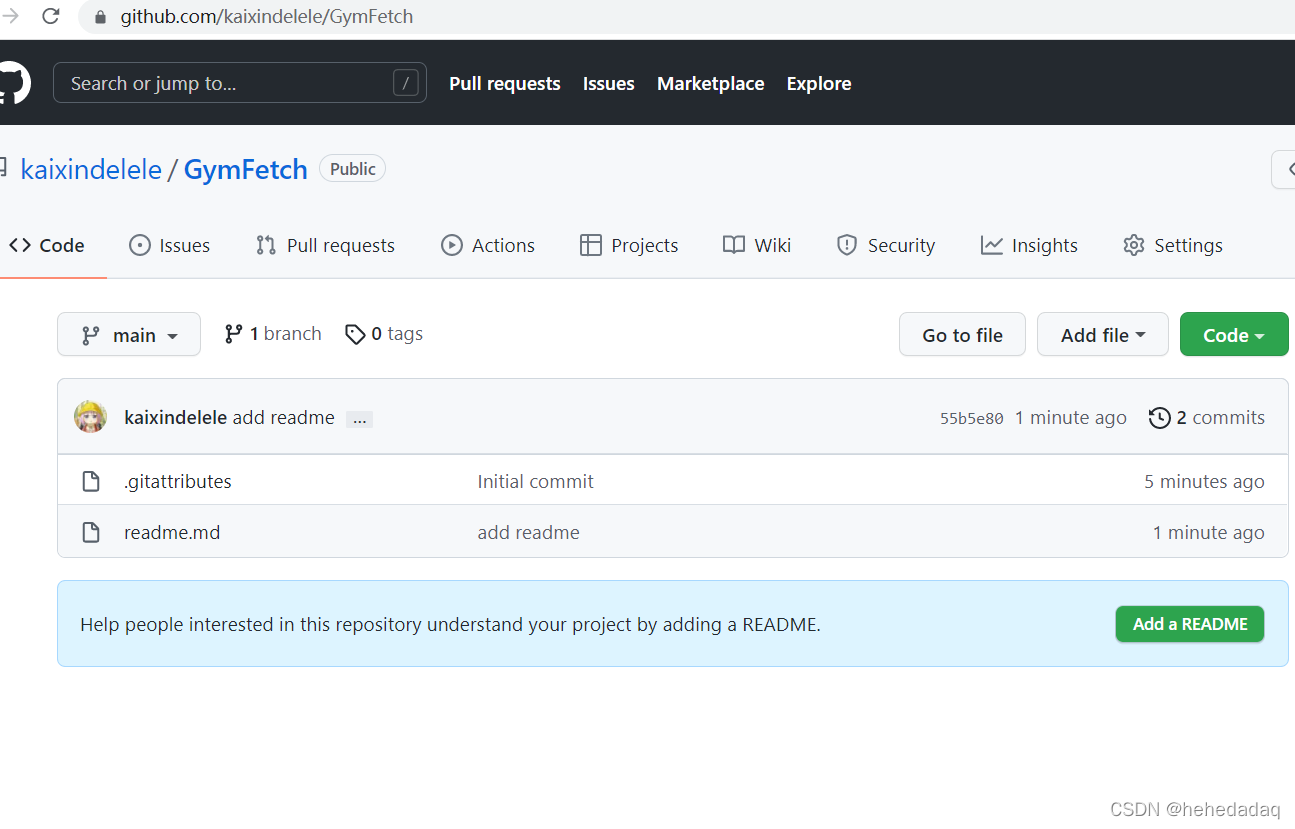Viewport: 1295px width, 829px height.
Task: Open the Pull requests repository tab
Action: point(326,245)
